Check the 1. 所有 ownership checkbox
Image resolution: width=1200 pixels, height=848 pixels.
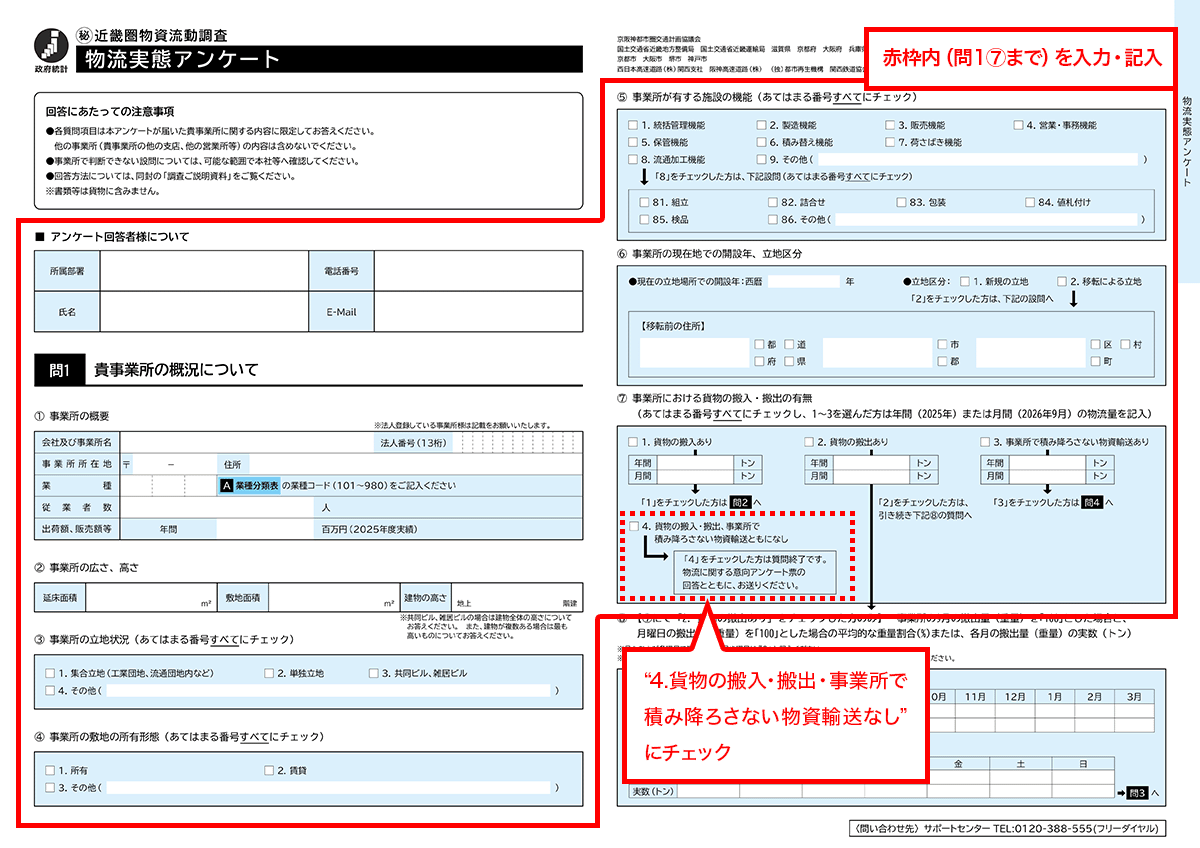50,771
